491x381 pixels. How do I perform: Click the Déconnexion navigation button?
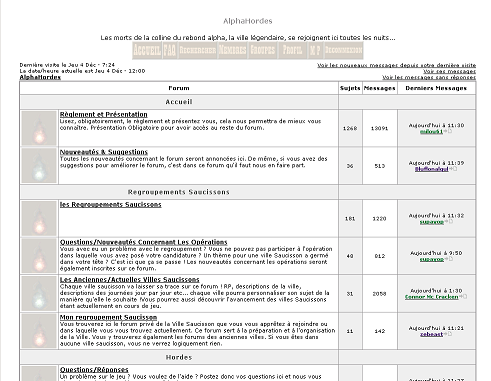343,50
